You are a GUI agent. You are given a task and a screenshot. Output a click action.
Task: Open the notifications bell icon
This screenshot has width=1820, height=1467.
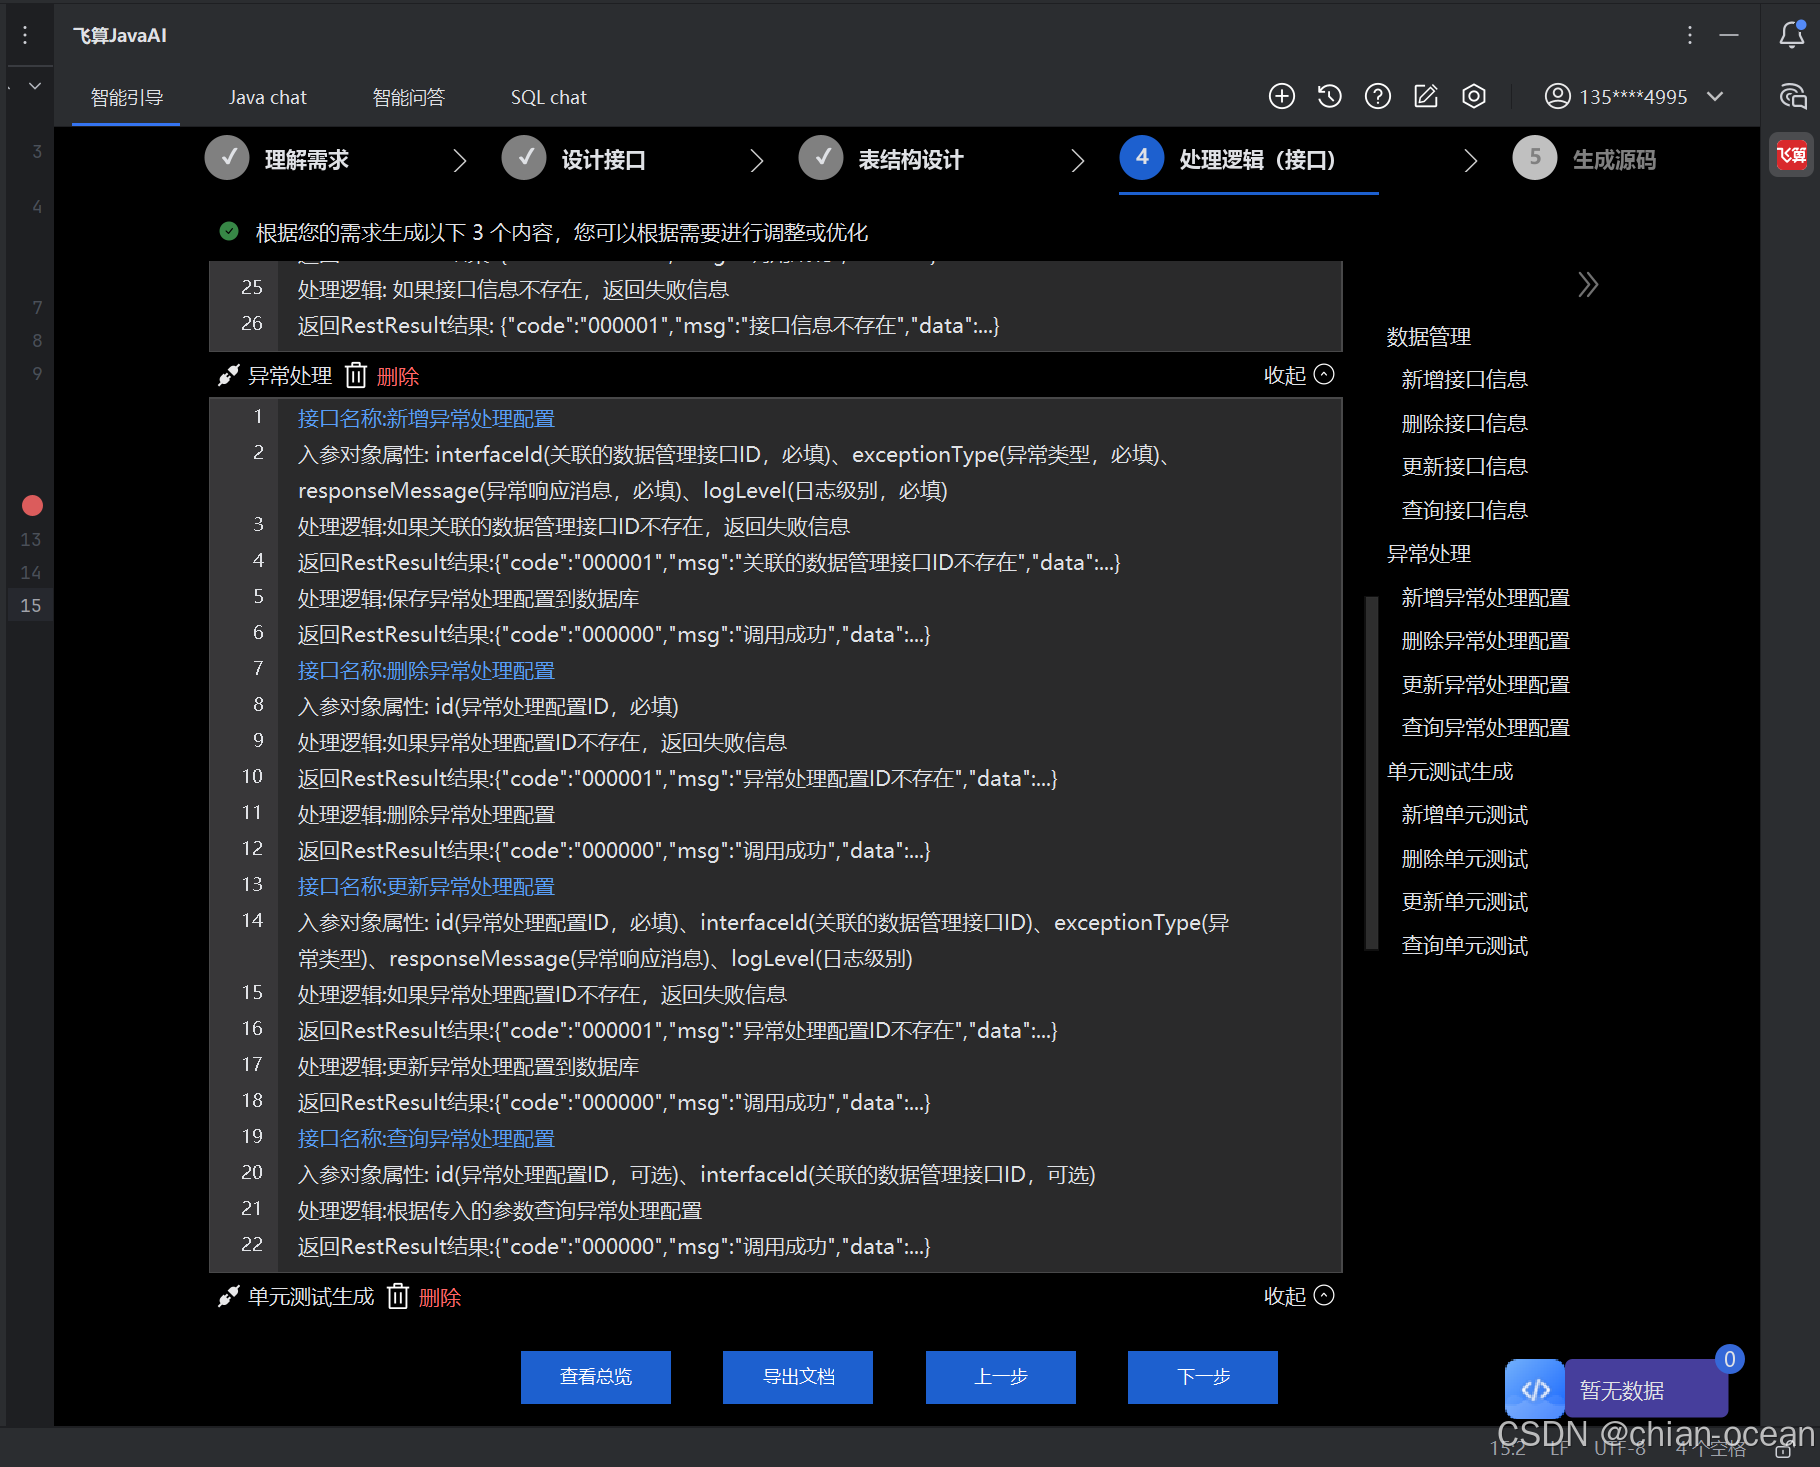click(x=1792, y=35)
